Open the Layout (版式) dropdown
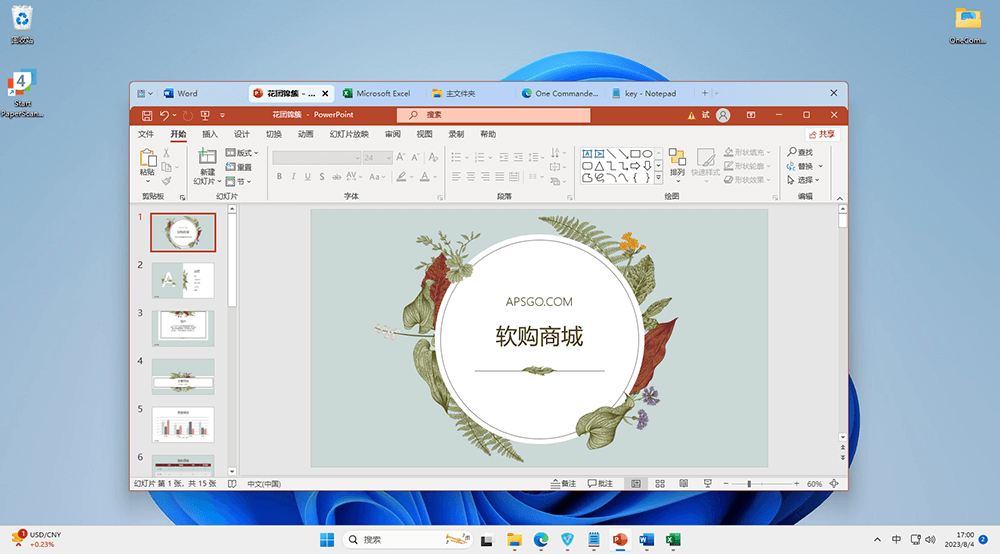Screen dimensions: 1000x554 [242, 153]
